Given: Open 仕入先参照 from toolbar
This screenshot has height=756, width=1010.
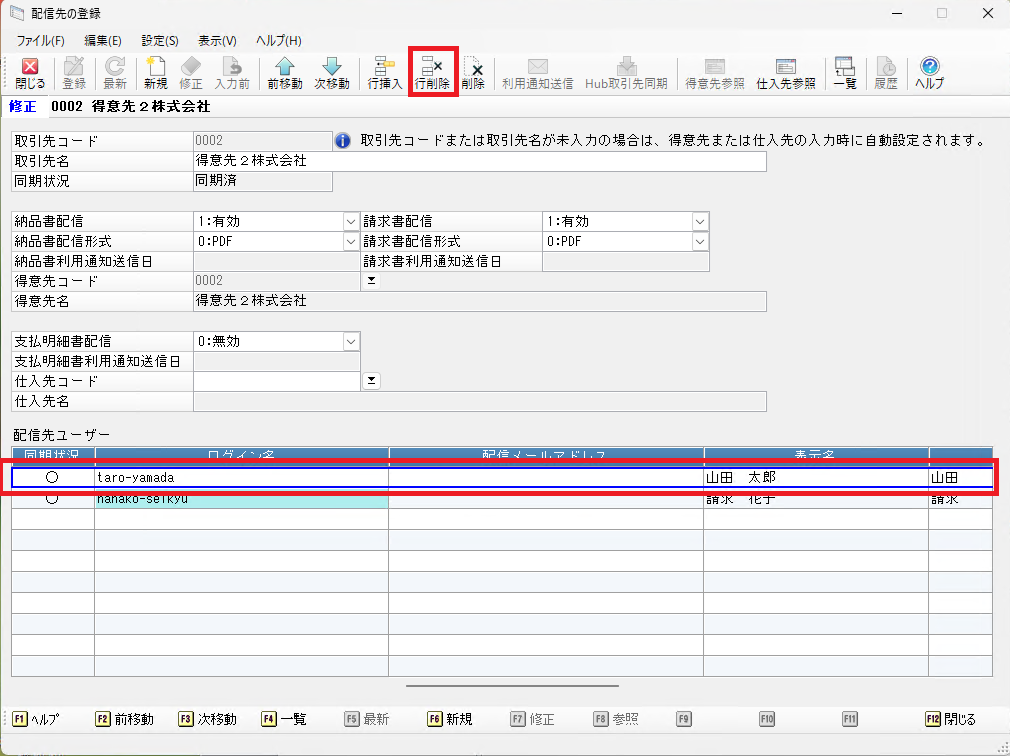Looking at the screenshot, I should (x=785, y=73).
